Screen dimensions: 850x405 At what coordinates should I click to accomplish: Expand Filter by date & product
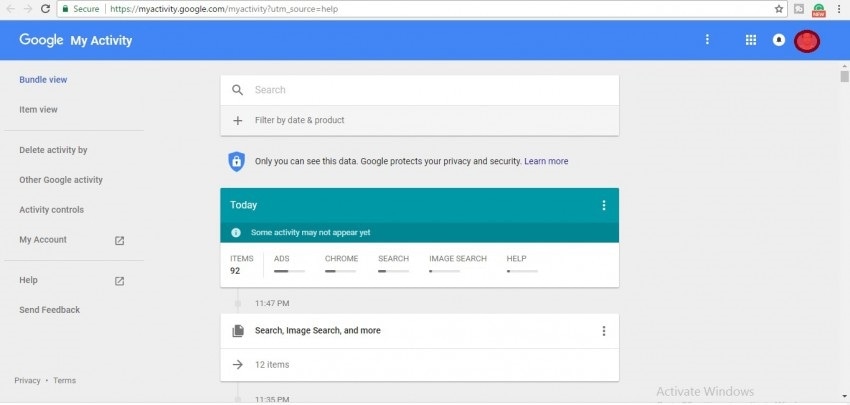pos(299,120)
